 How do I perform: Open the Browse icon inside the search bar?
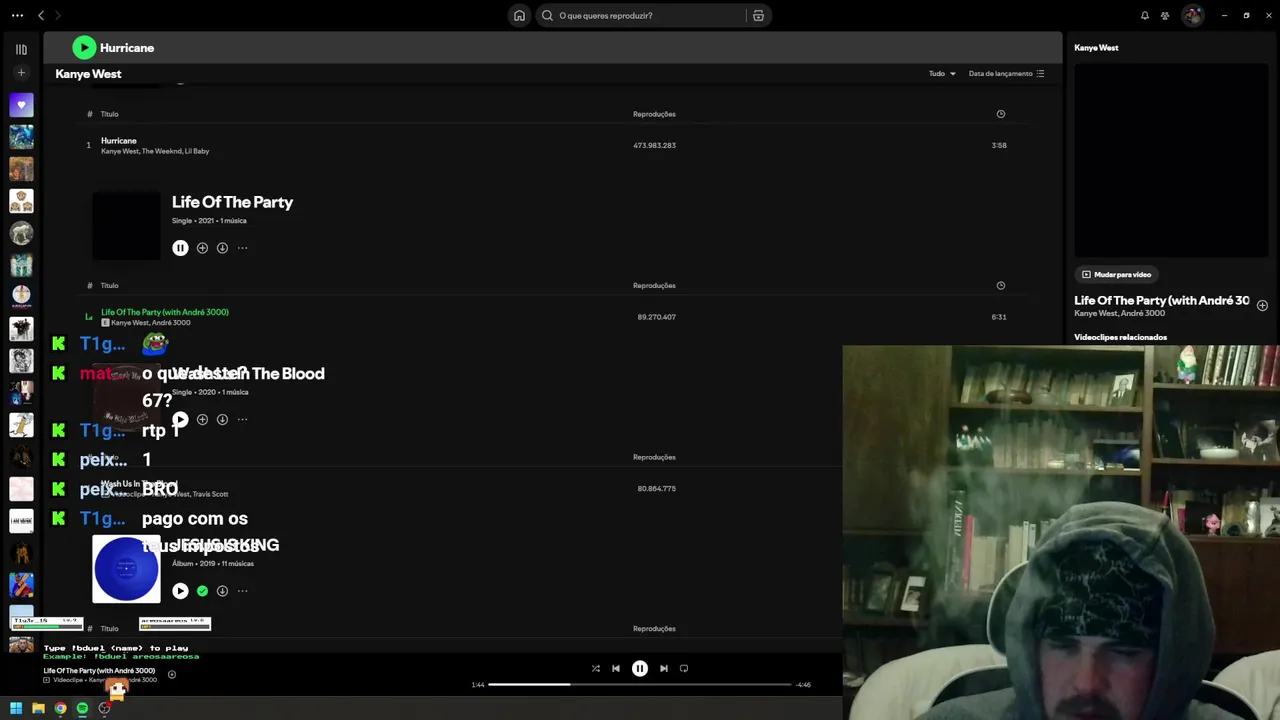(758, 15)
